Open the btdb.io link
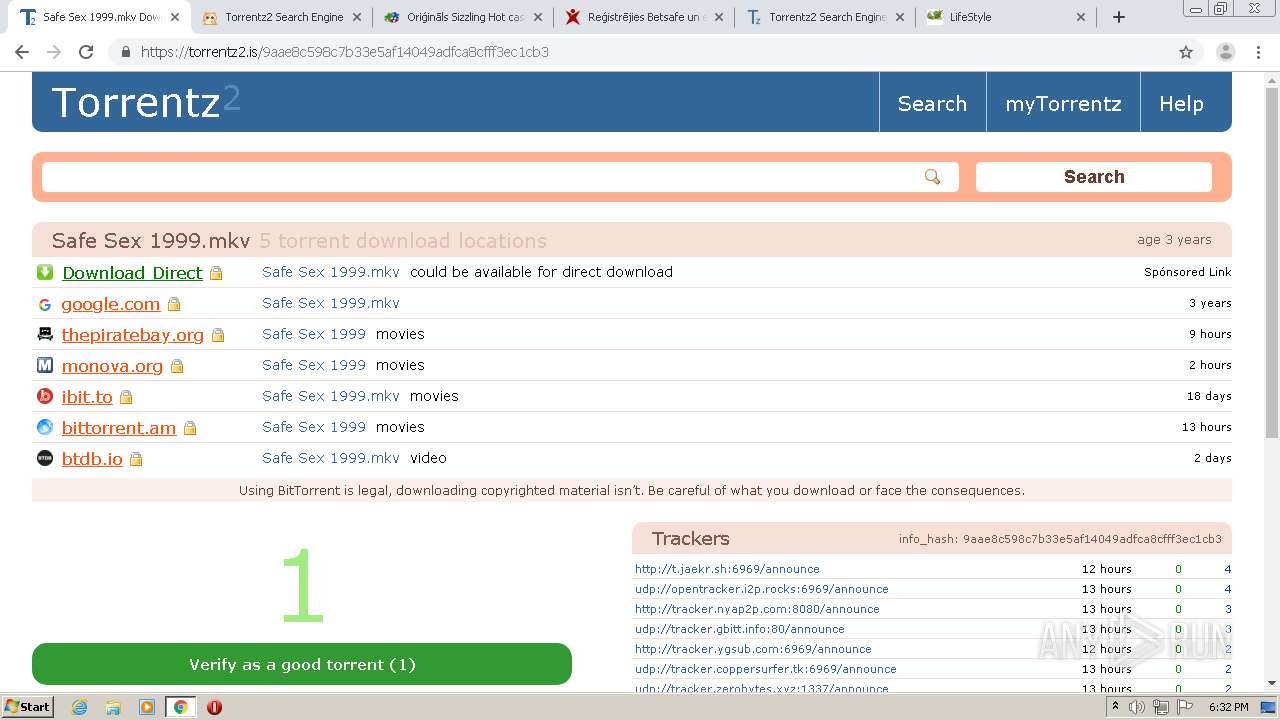Screen dimensions: 1280x720 click(x=92, y=459)
